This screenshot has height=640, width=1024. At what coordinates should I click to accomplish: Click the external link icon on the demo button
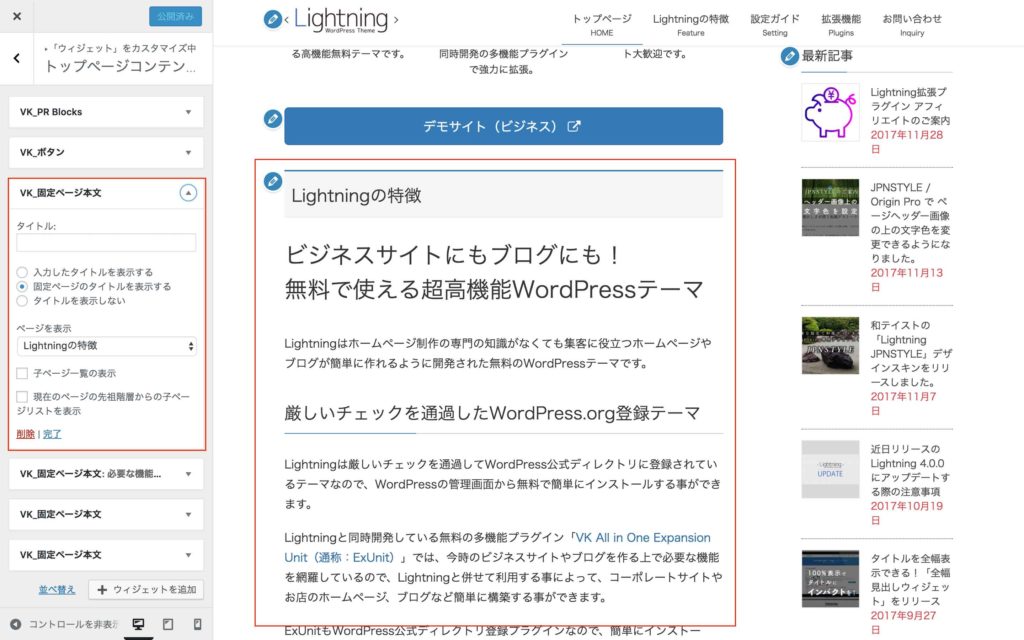click(x=573, y=126)
